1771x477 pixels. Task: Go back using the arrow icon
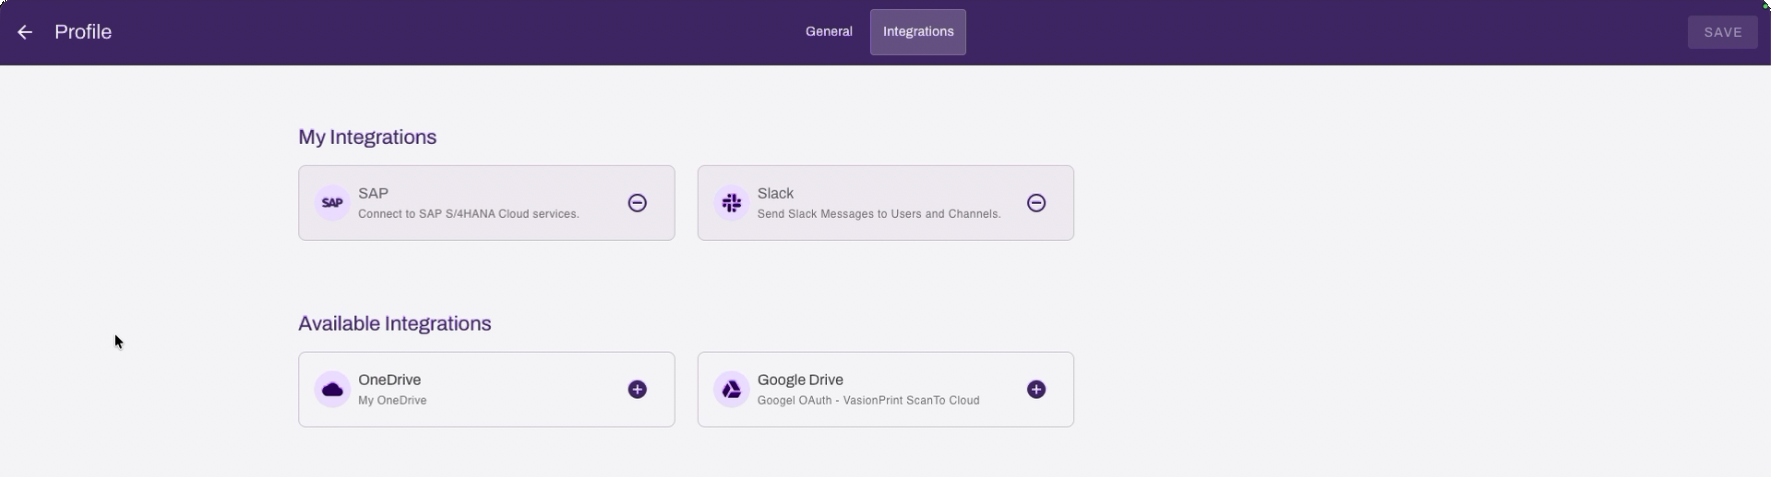[25, 32]
